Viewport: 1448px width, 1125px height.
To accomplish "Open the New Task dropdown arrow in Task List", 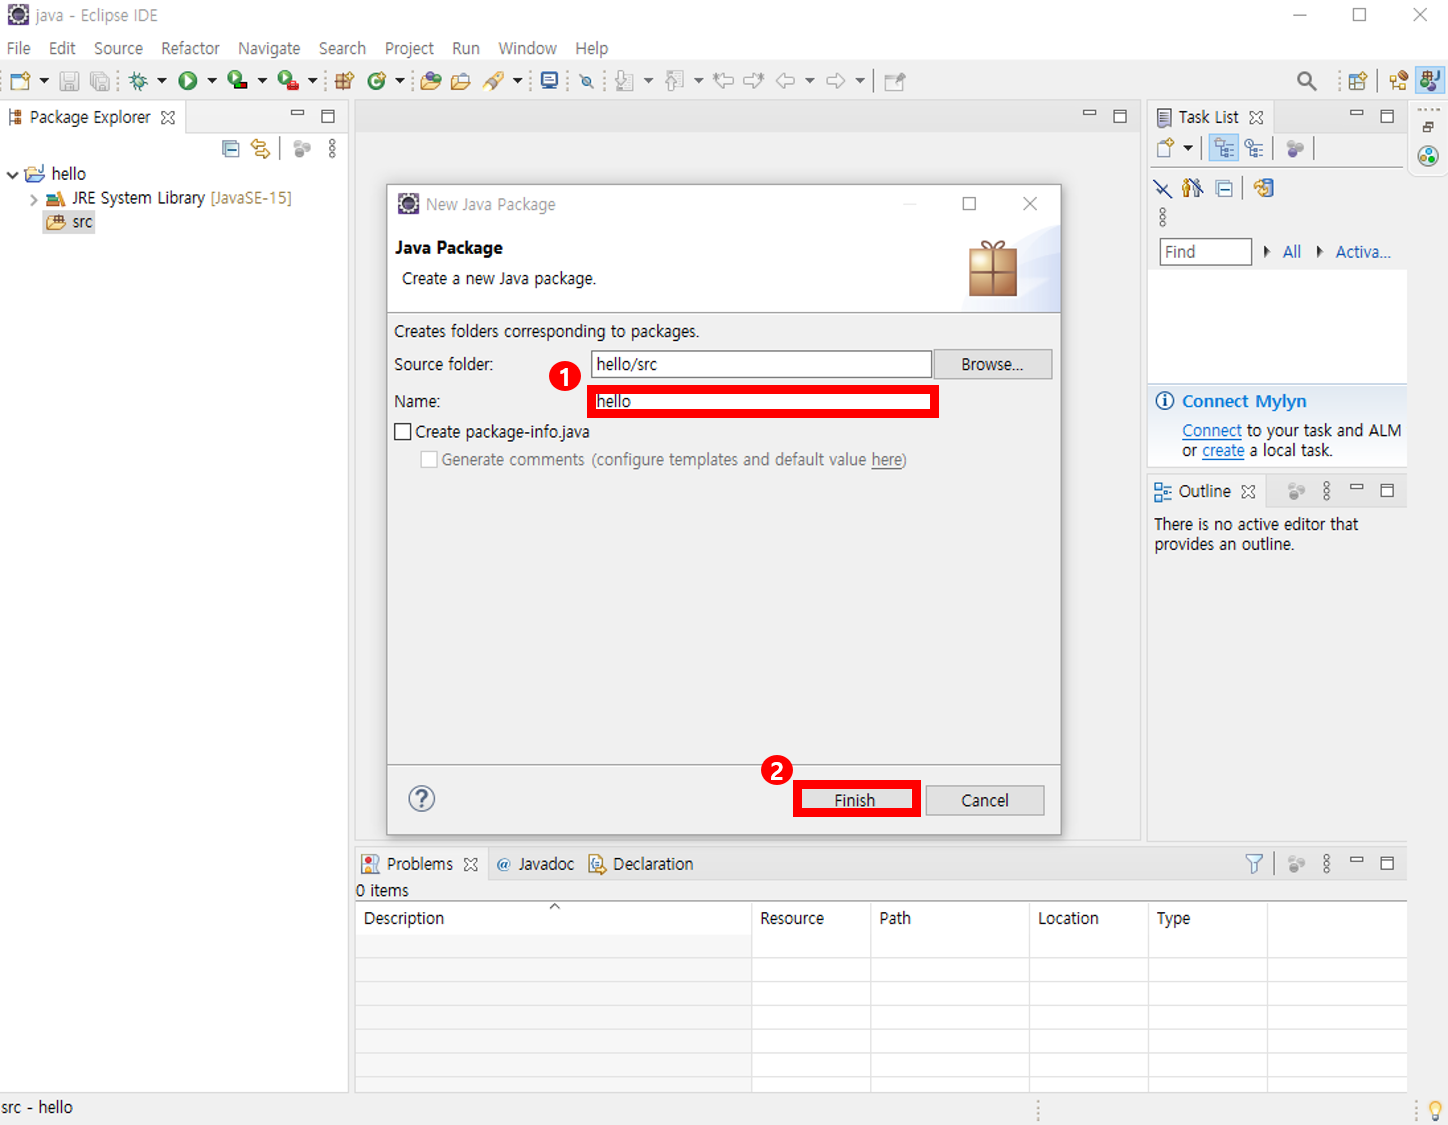I will click(1188, 149).
